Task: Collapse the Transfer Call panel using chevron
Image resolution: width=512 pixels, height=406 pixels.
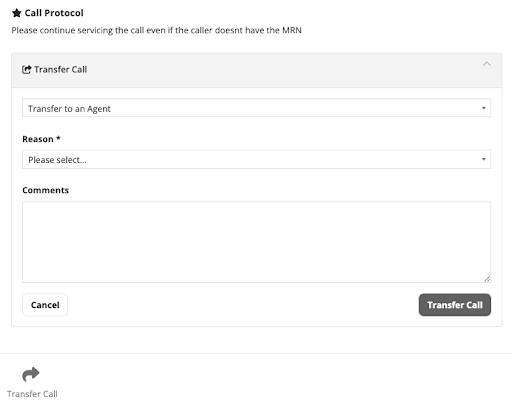Action: coord(487,64)
